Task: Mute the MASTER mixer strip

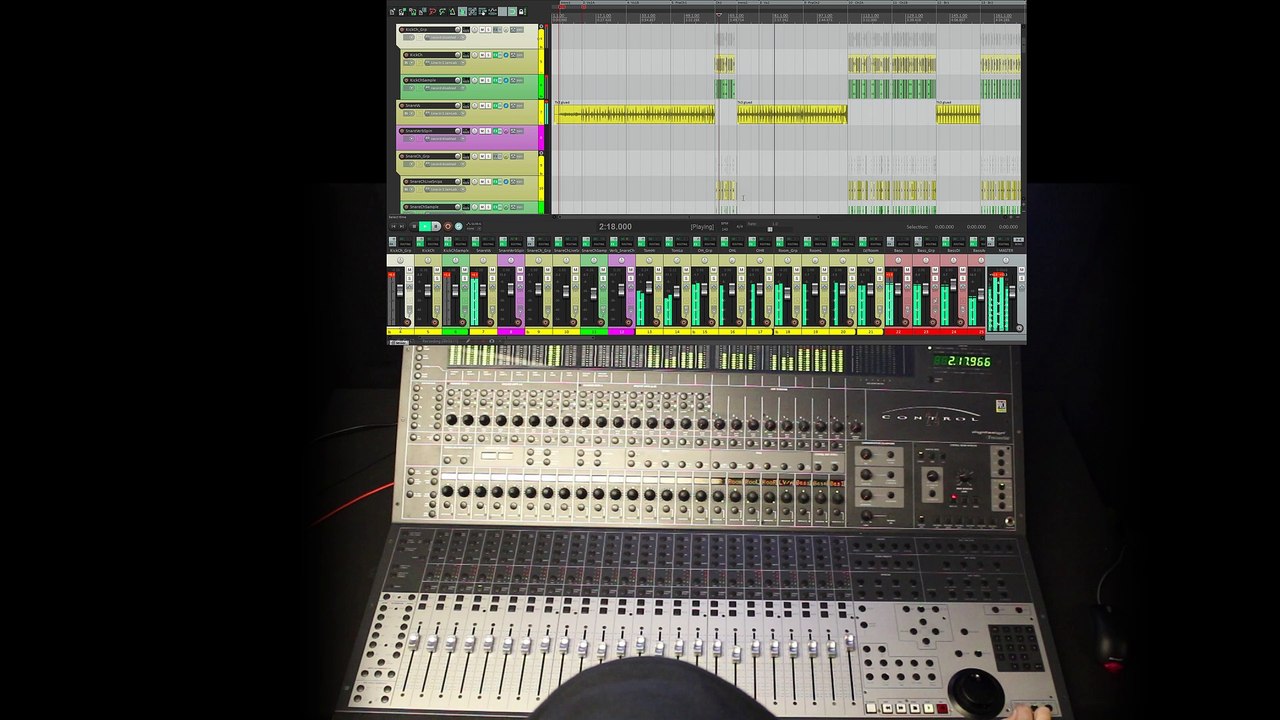Action: pyautogui.click(x=1022, y=270)
